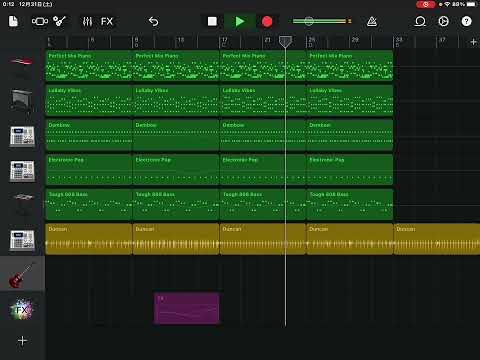This screenshot has width=480, height=360.
Task: Tap bar 13 on the ruler
Action: tap(181, 40)
